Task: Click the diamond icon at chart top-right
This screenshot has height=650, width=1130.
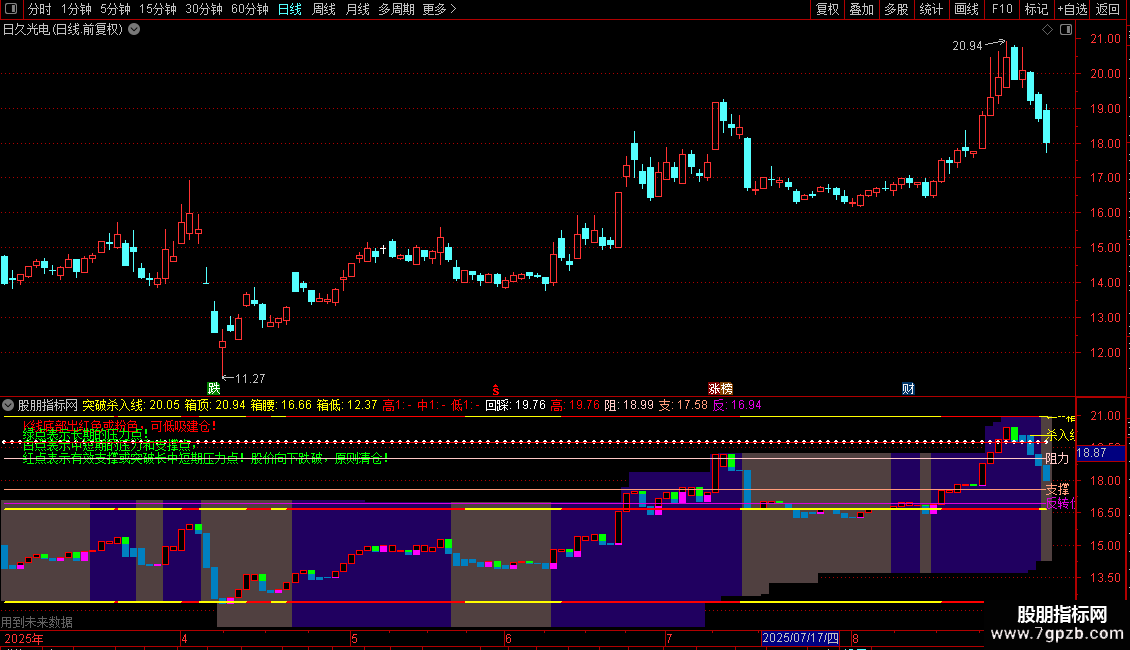Action: click(1047, 30)
